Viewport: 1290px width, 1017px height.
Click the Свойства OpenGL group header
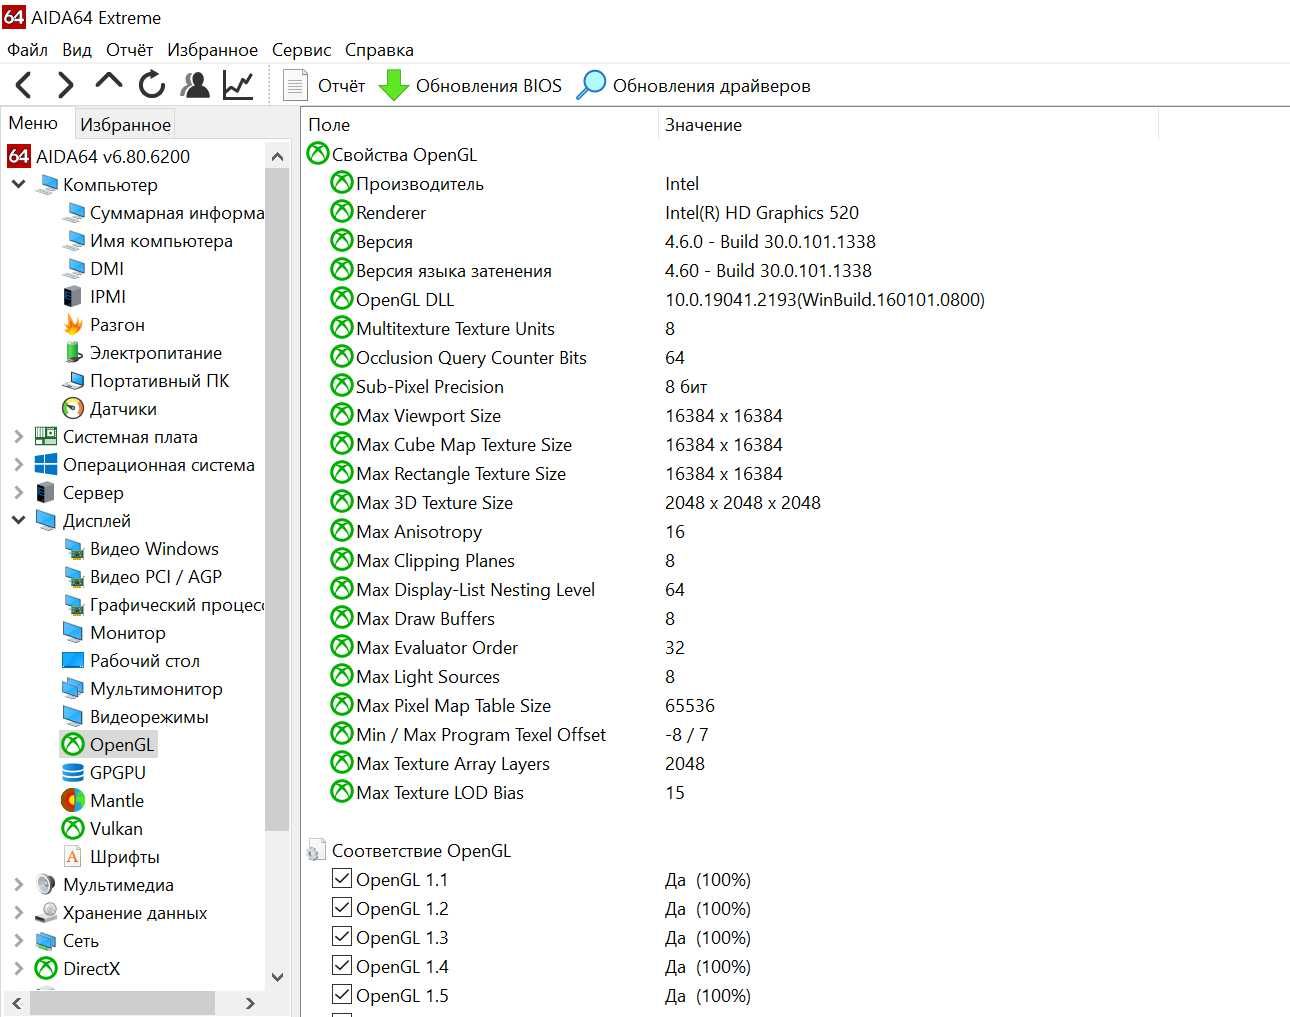[392, 154]
